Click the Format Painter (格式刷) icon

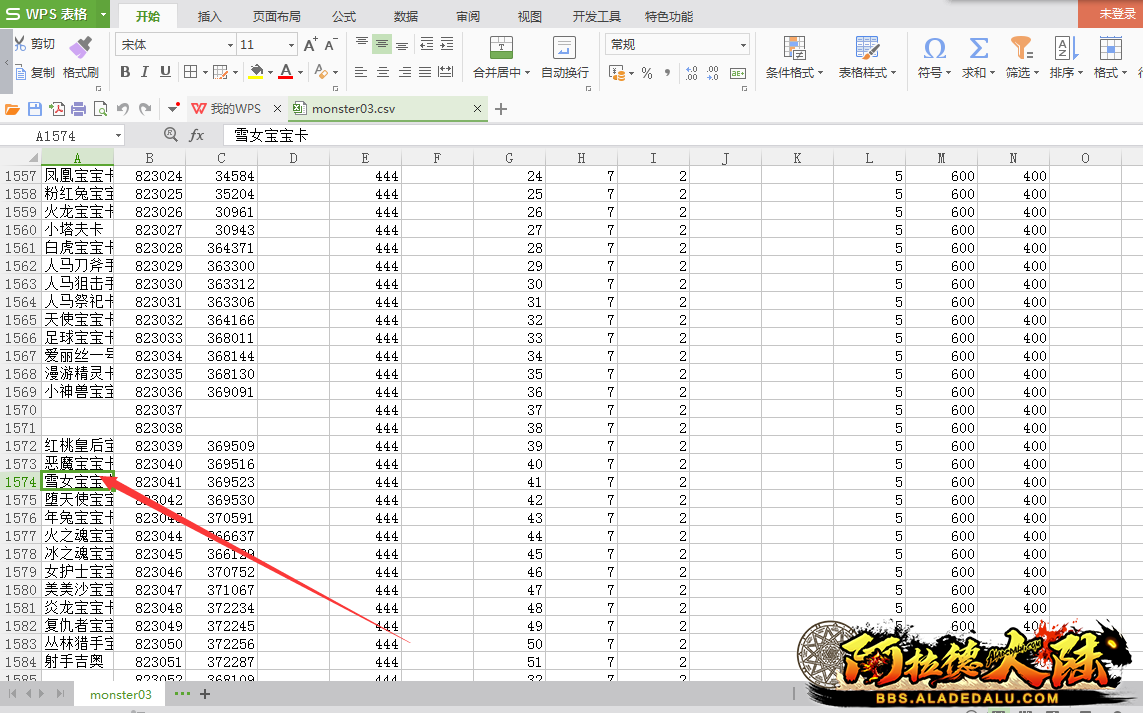80,47
